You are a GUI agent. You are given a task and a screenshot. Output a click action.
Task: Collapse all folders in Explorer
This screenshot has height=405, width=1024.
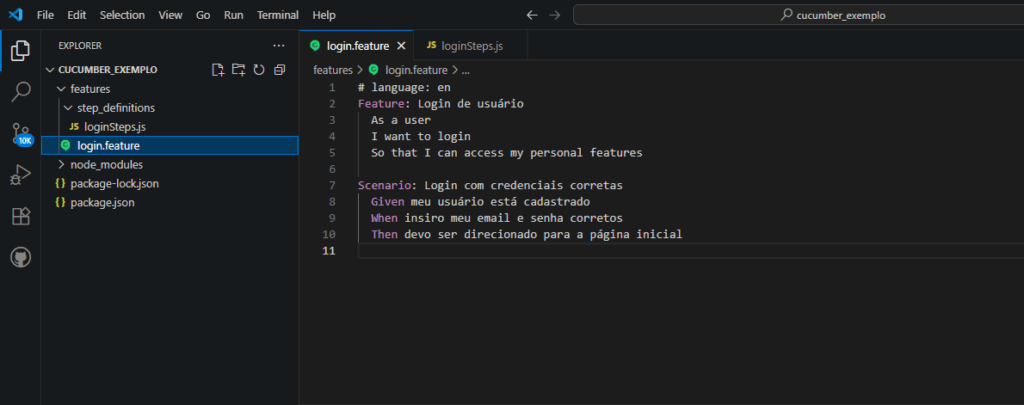279,70
